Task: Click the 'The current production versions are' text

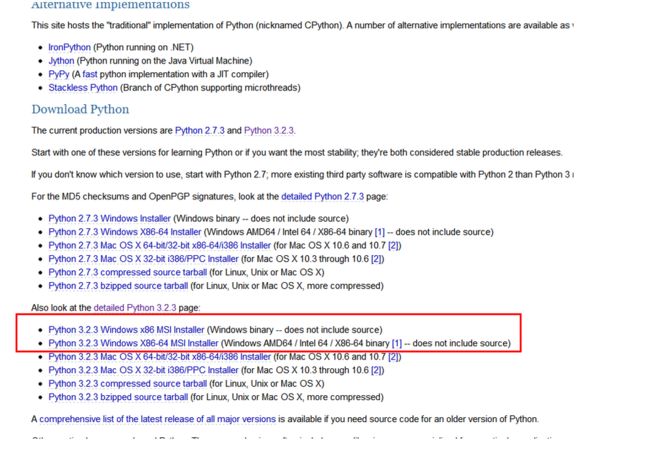Action: 102,131
